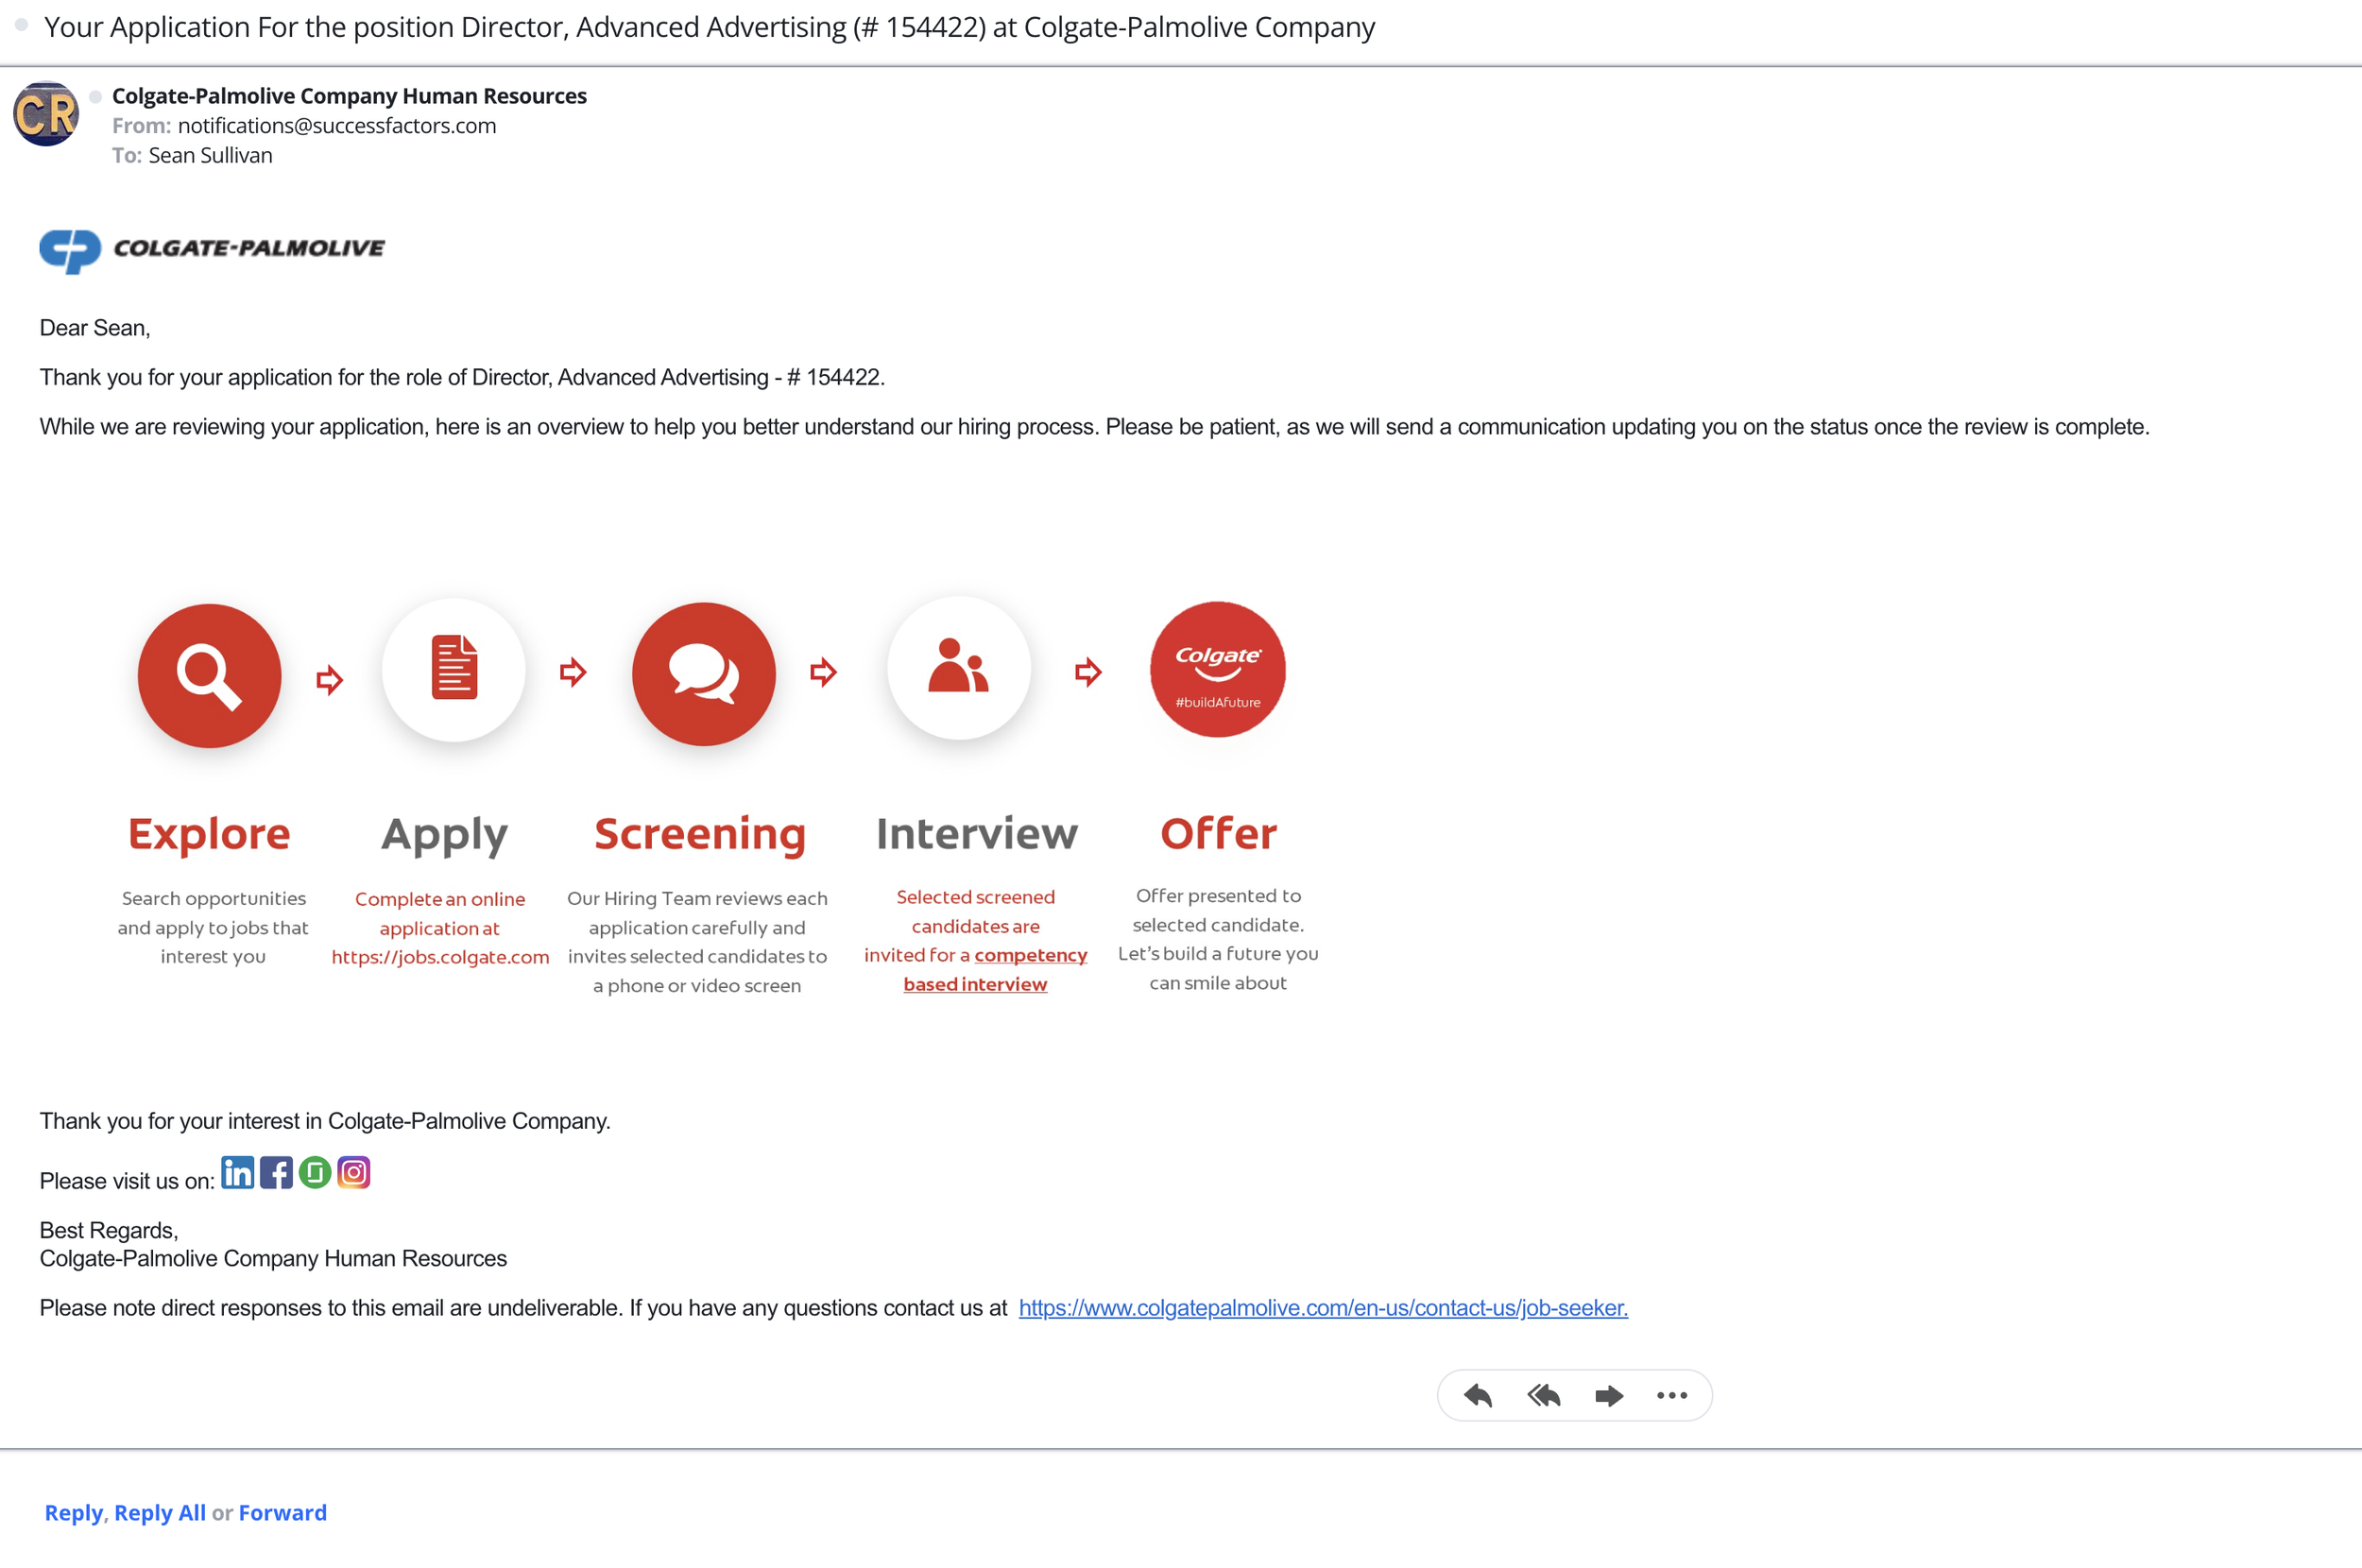The image size is (2362, 1568).
Task: Open the job-seeker contact us link
Action: [1322, 1308]
